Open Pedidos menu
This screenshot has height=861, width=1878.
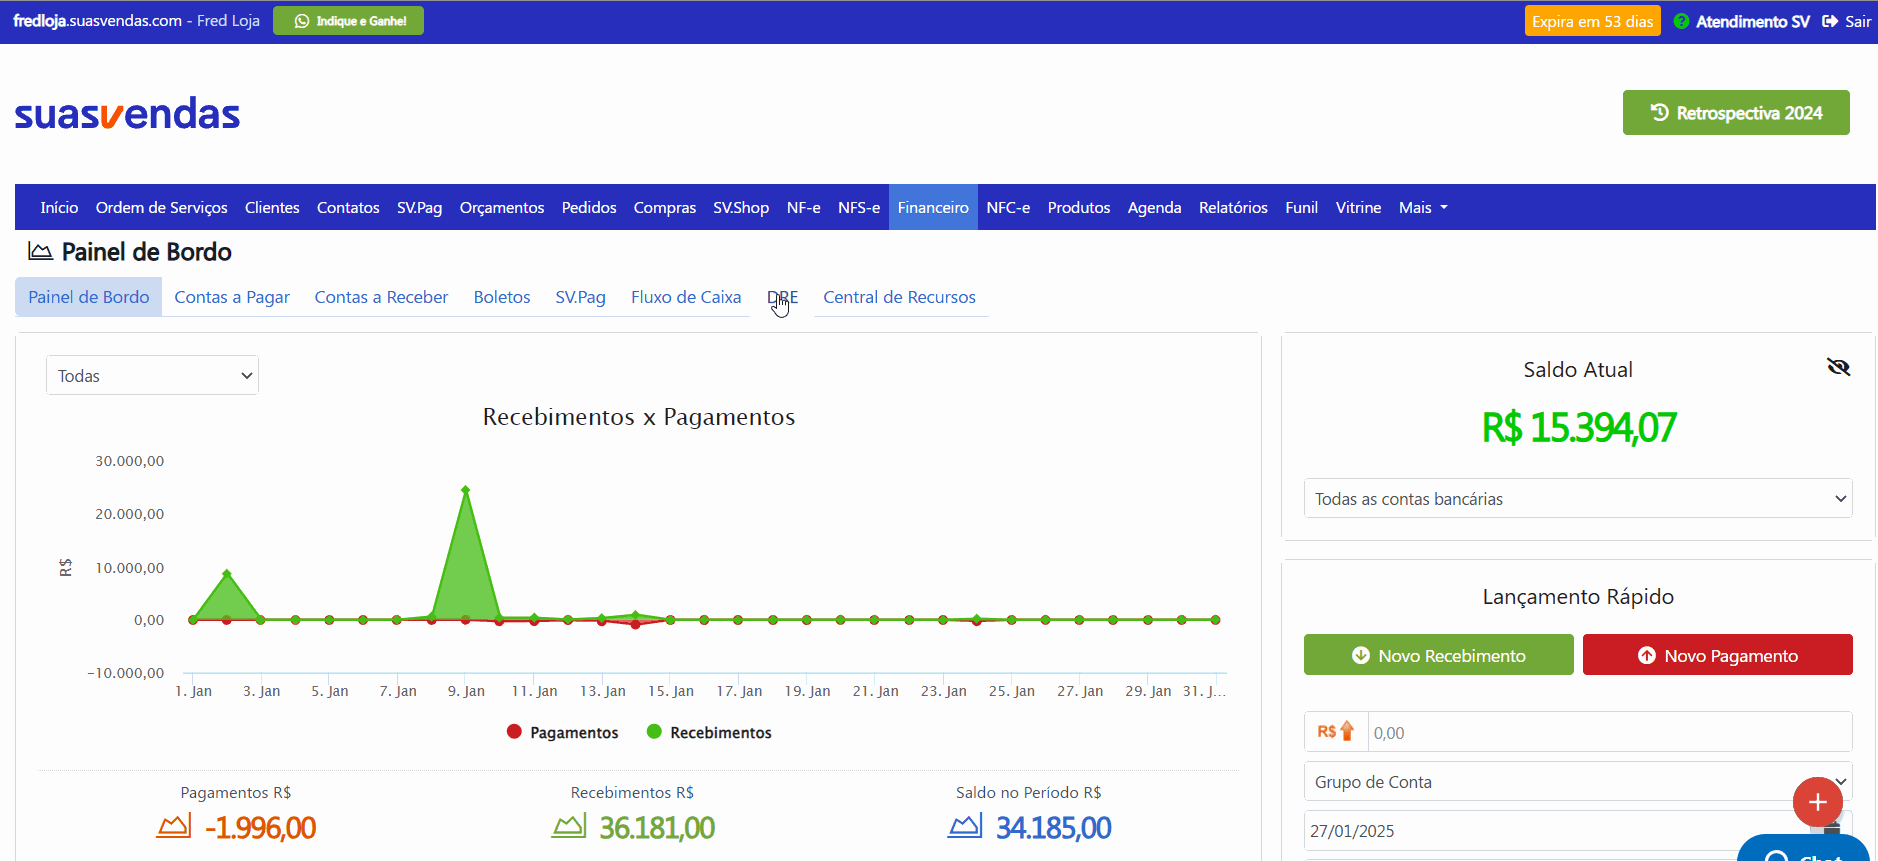(x=589, y=207)
